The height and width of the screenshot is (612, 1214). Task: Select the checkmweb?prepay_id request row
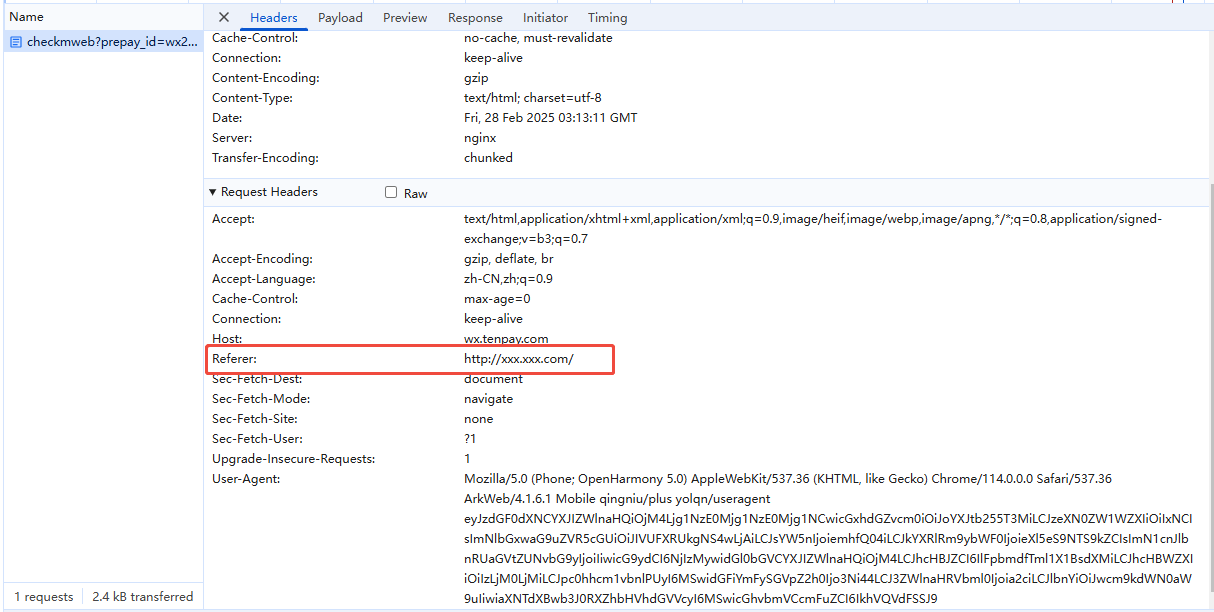pyautogui.click(x=102, y=42)
